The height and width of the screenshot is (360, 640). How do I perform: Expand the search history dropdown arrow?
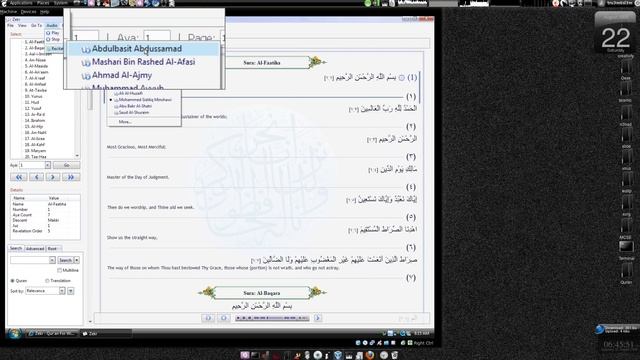[x=52, y=260]
